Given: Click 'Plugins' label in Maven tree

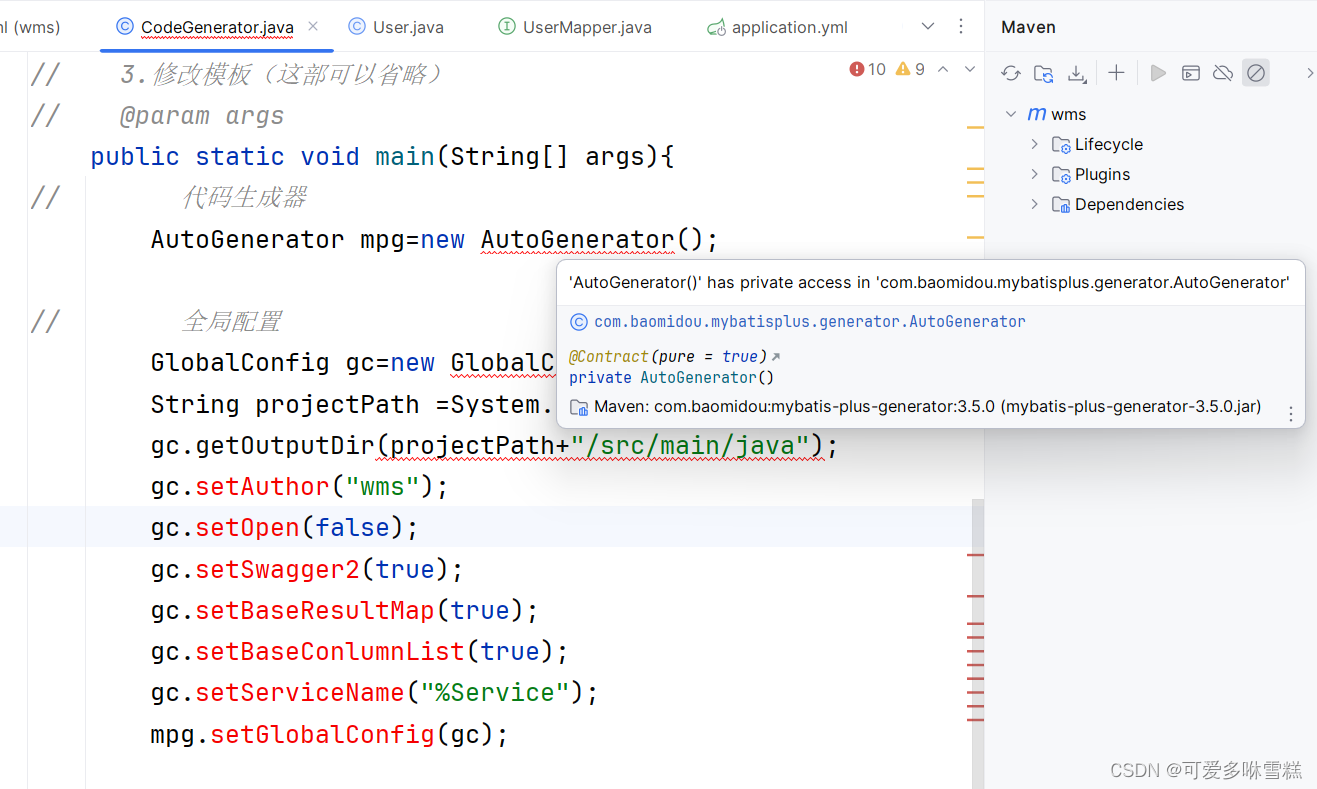Looking at the screenshot, I should tap(1102, 174).
